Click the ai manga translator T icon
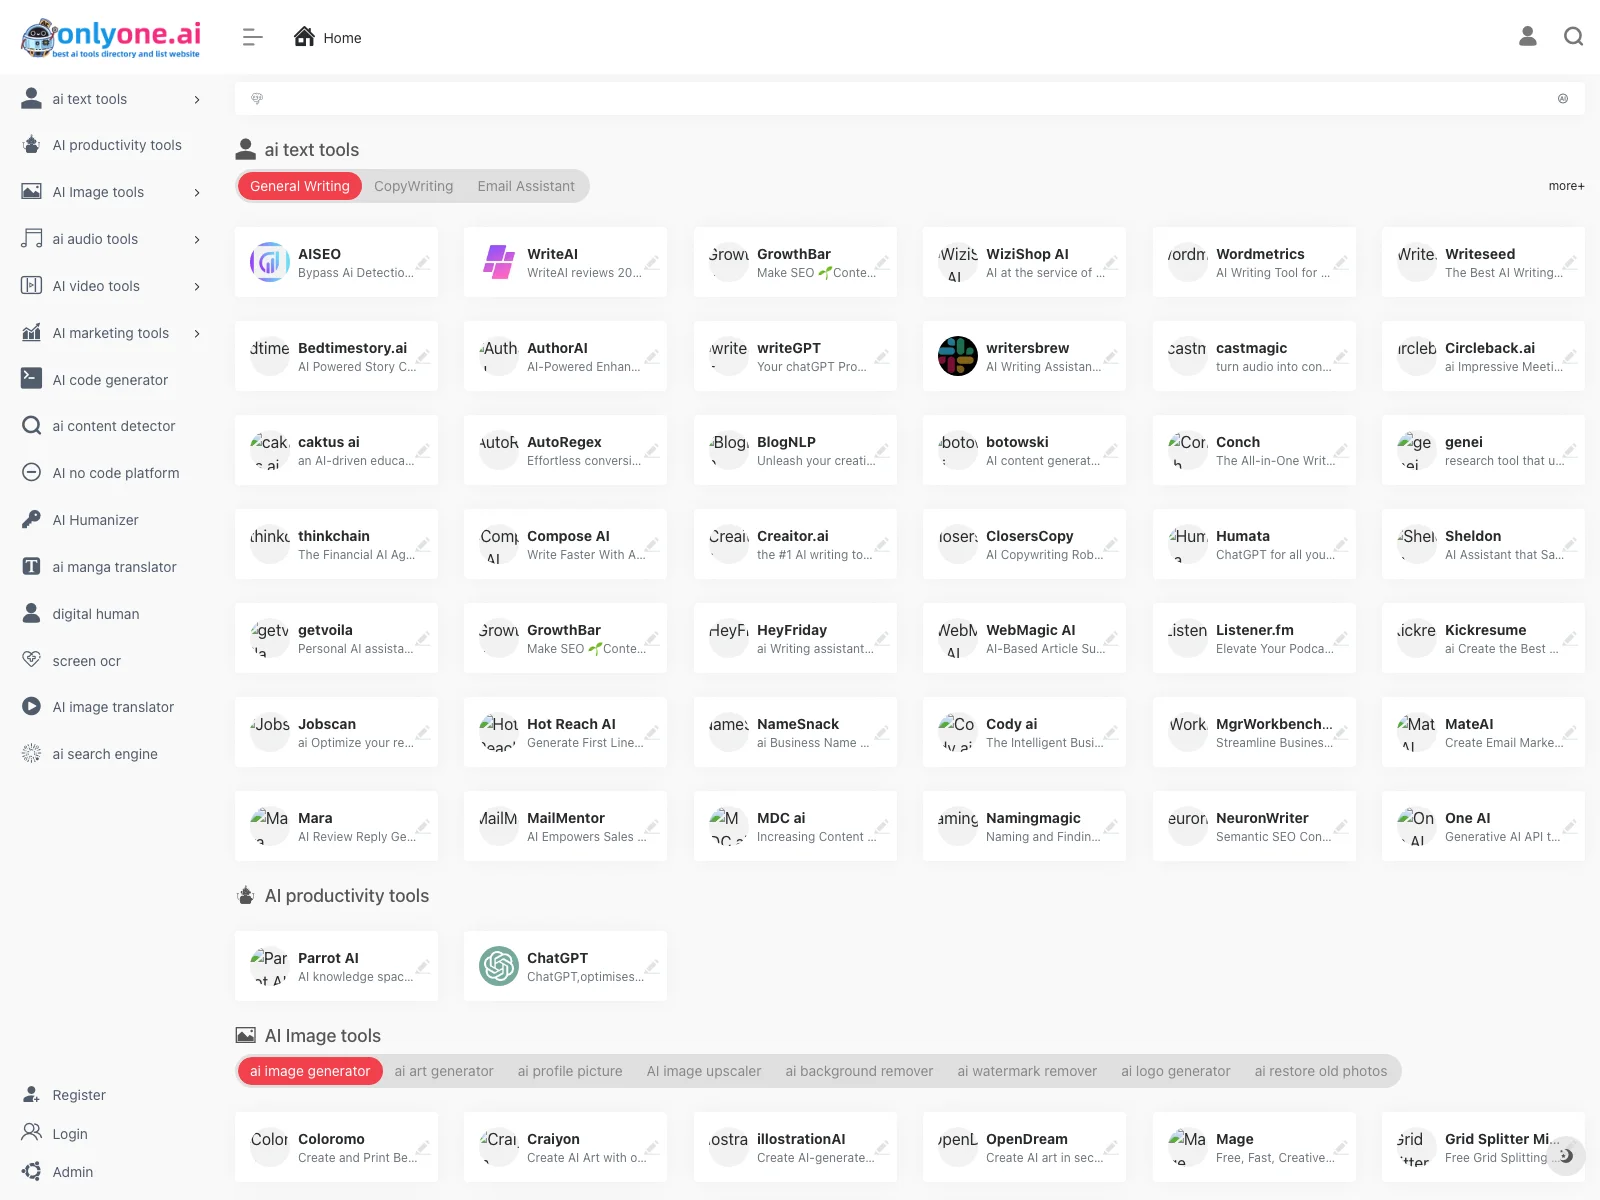This screenshot has width=1600, height=1200. pyautogui.click(x=32, y=567)
